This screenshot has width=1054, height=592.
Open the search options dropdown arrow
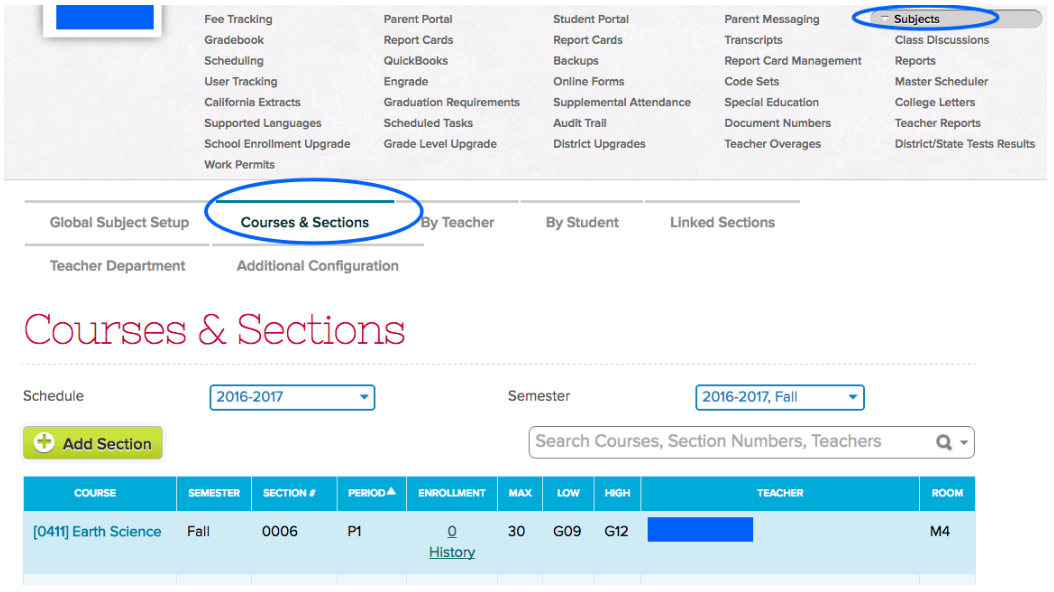pos(964,442)
